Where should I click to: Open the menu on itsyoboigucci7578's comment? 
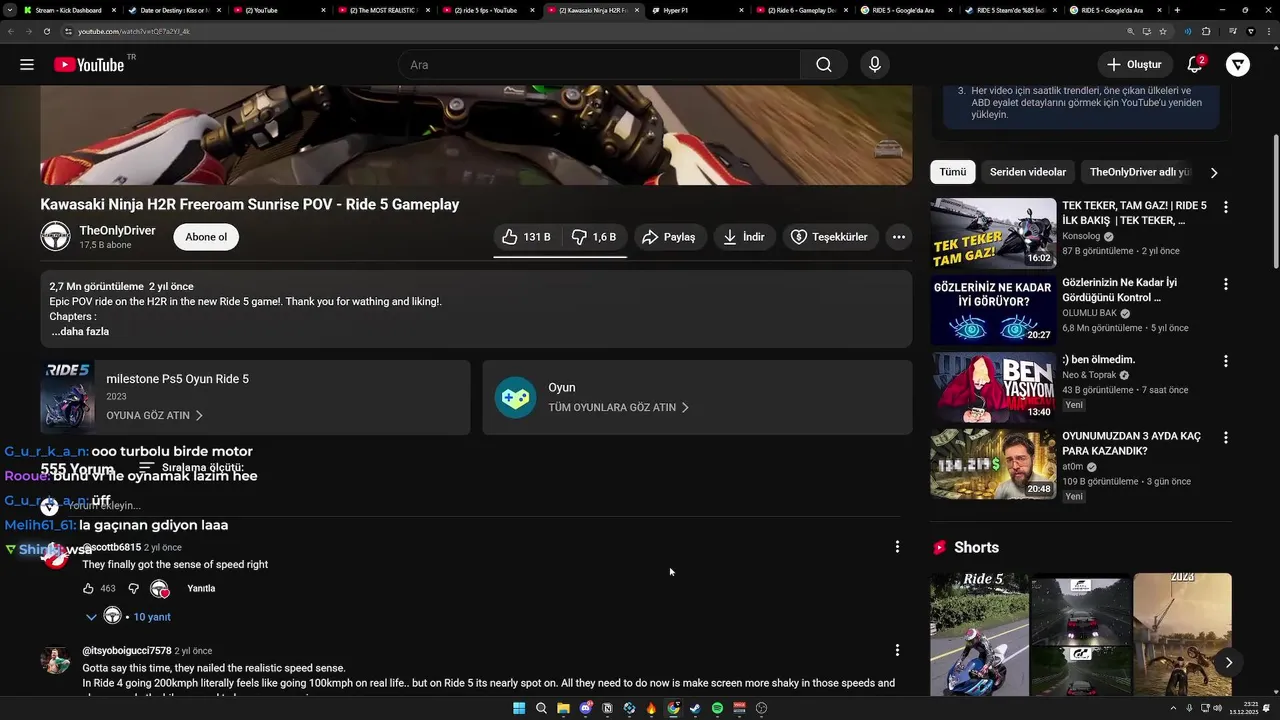pos(897,650)
